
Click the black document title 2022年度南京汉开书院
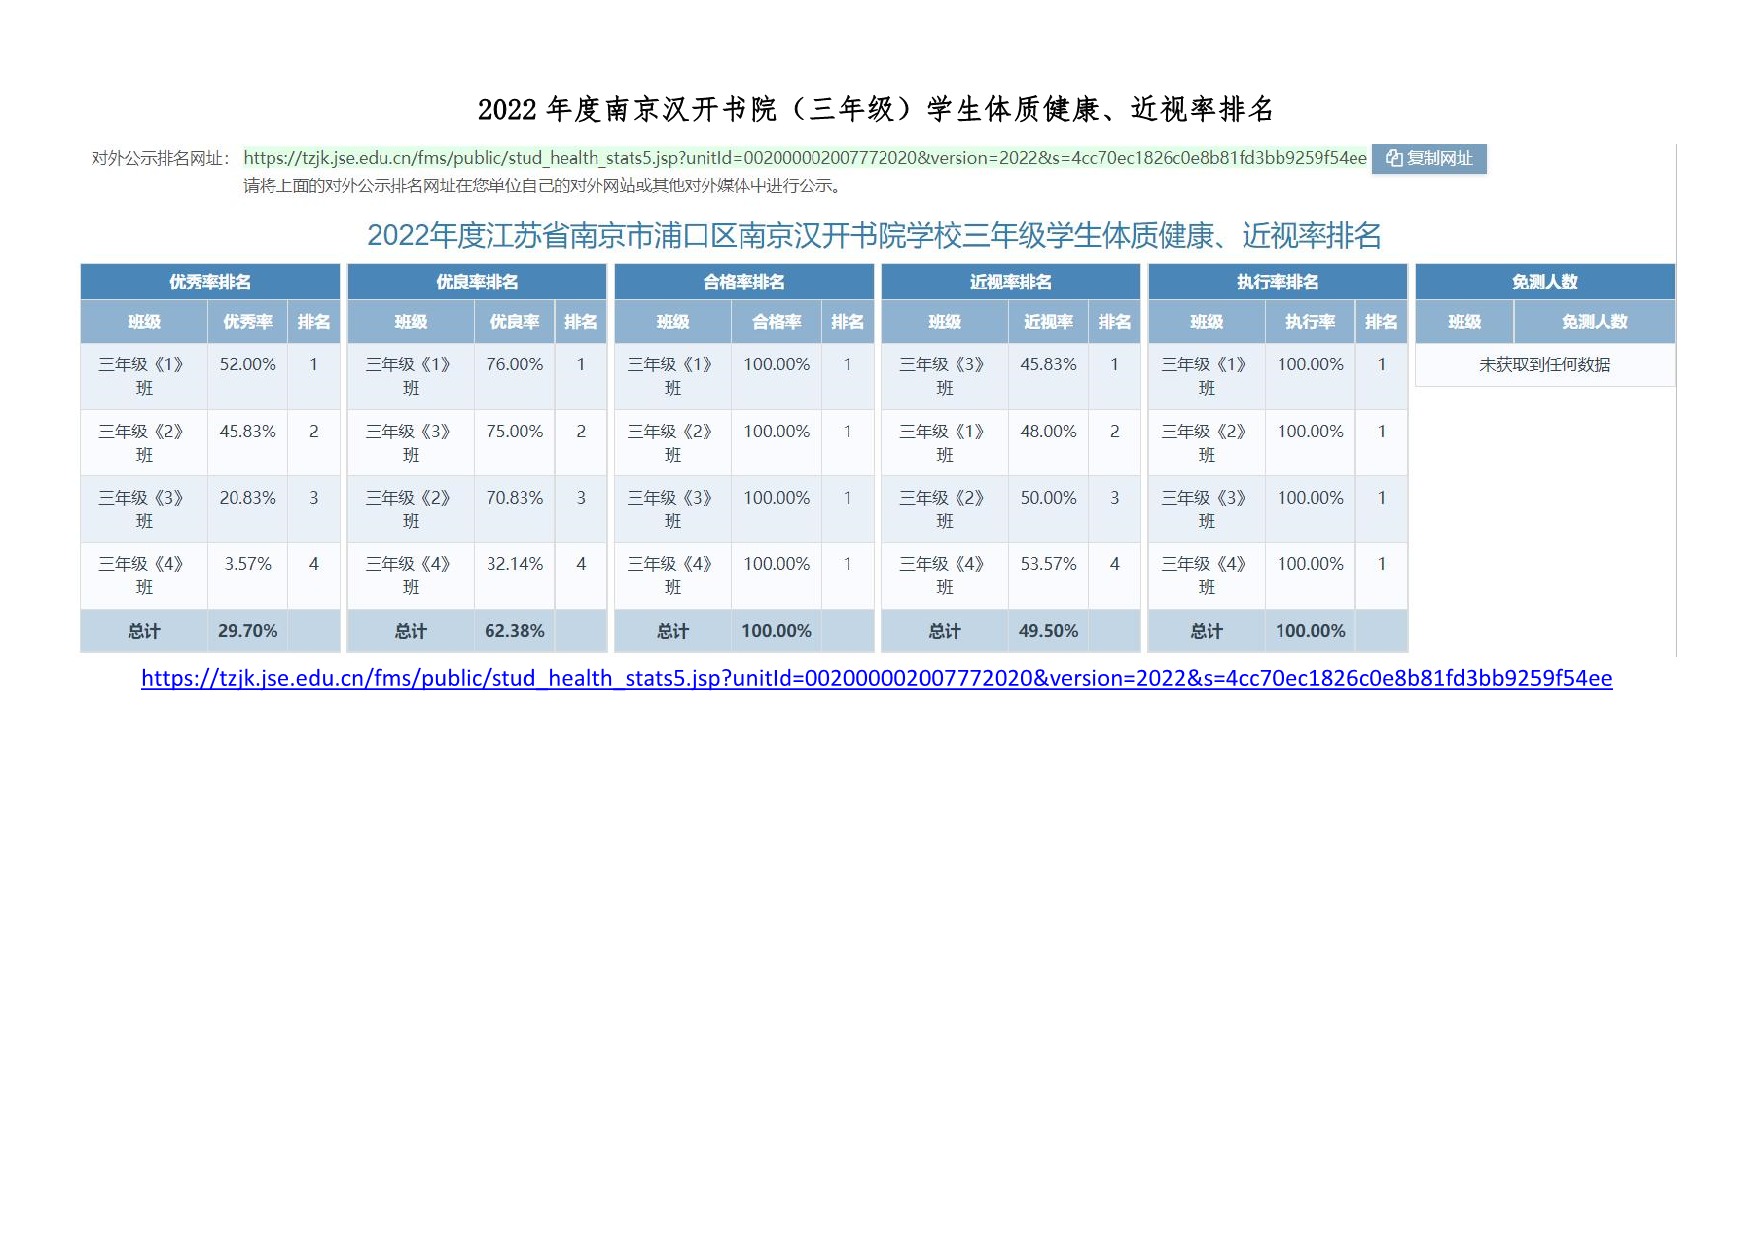click(876, 109)
